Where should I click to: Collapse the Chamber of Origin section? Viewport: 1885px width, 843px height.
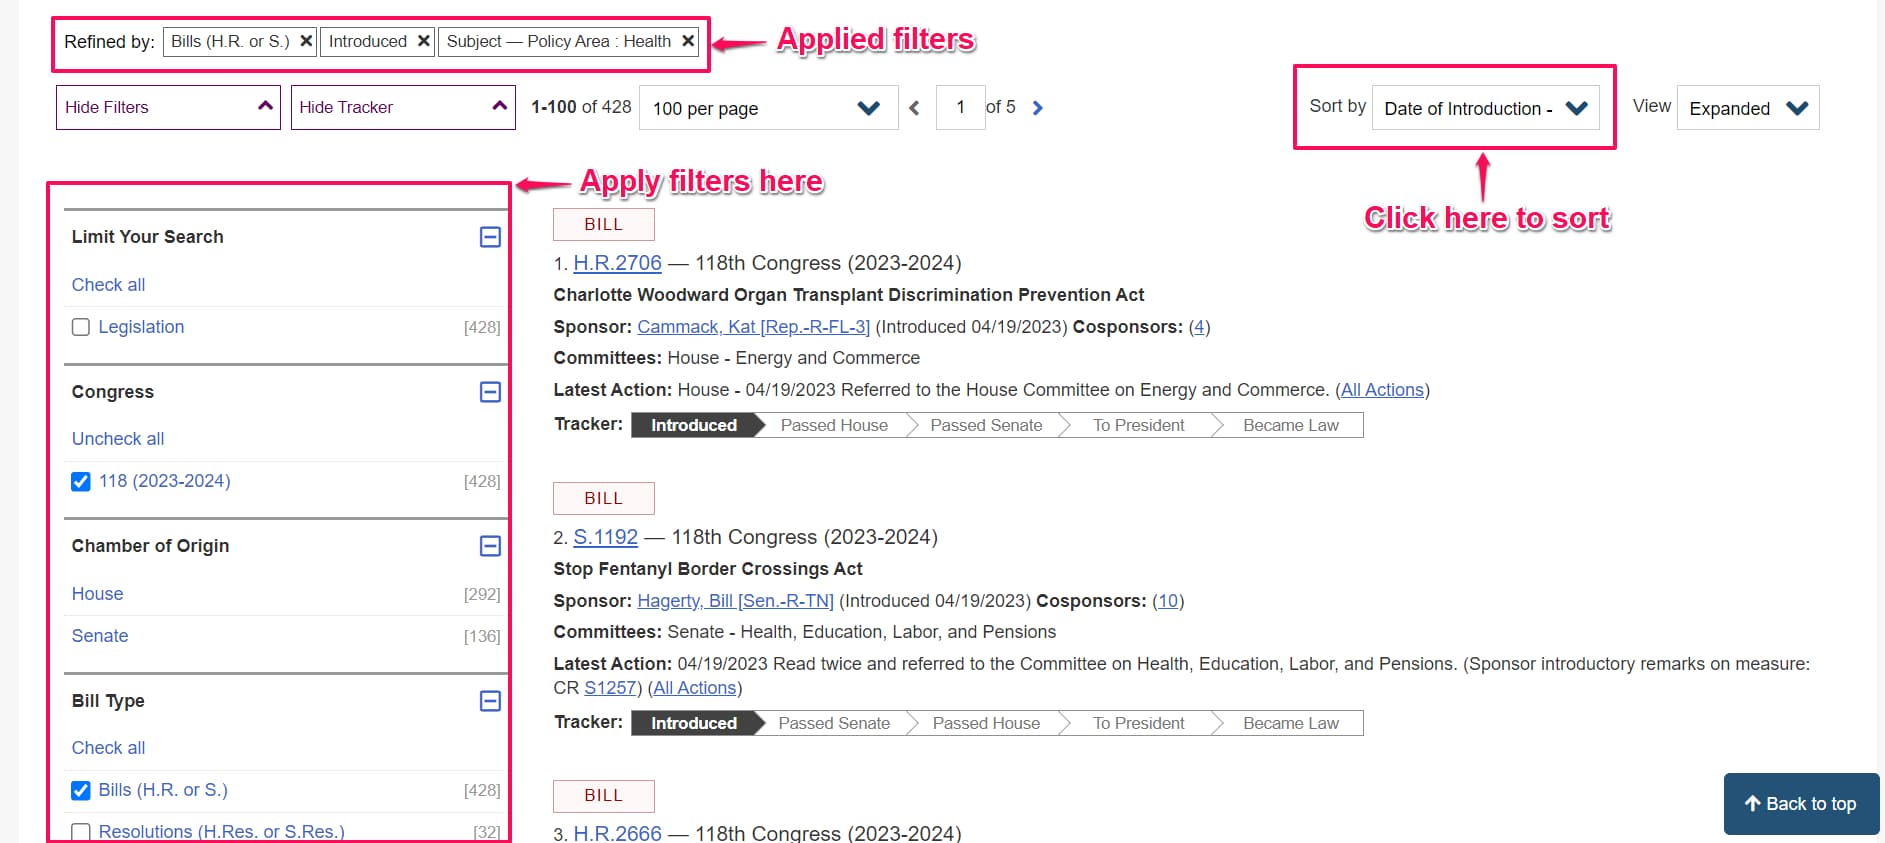[x=490, y=546]
